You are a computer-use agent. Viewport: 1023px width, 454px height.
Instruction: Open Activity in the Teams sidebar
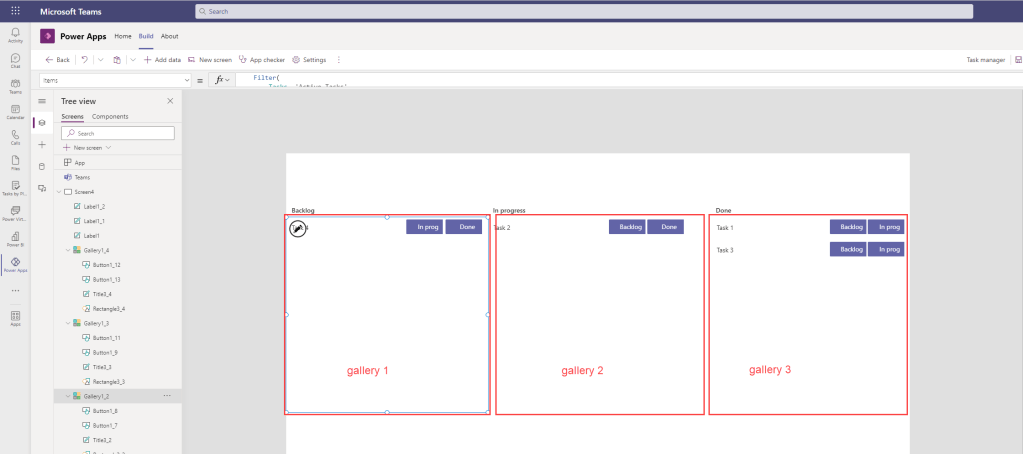(x=15, y=35)
